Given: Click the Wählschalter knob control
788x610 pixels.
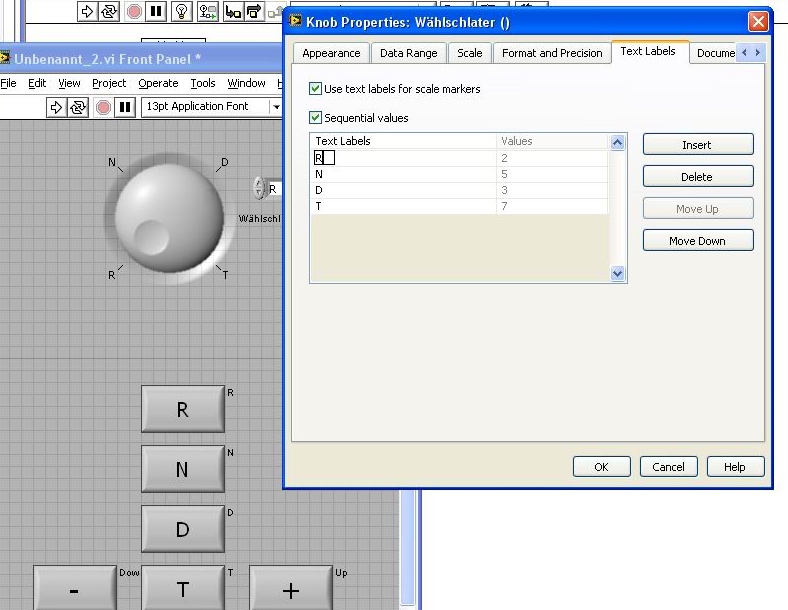Looking at the screenshot, I should pyautogui.click(x=169, y=218).
